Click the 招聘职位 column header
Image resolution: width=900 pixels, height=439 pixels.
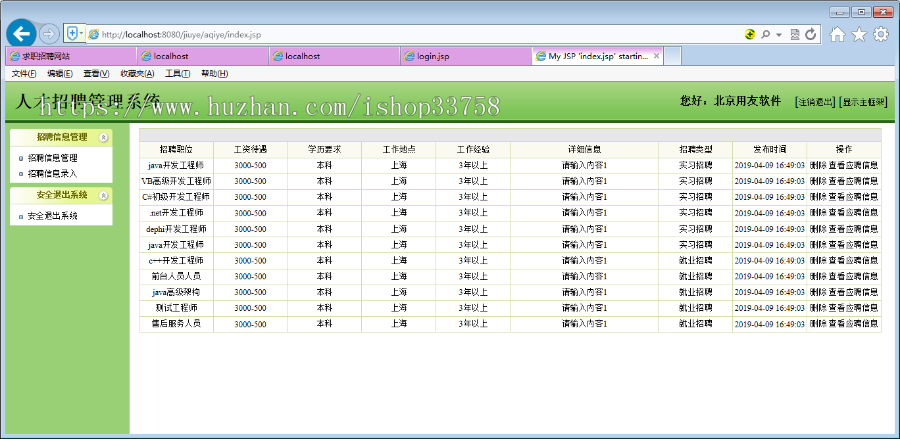(x=176, y=149)
